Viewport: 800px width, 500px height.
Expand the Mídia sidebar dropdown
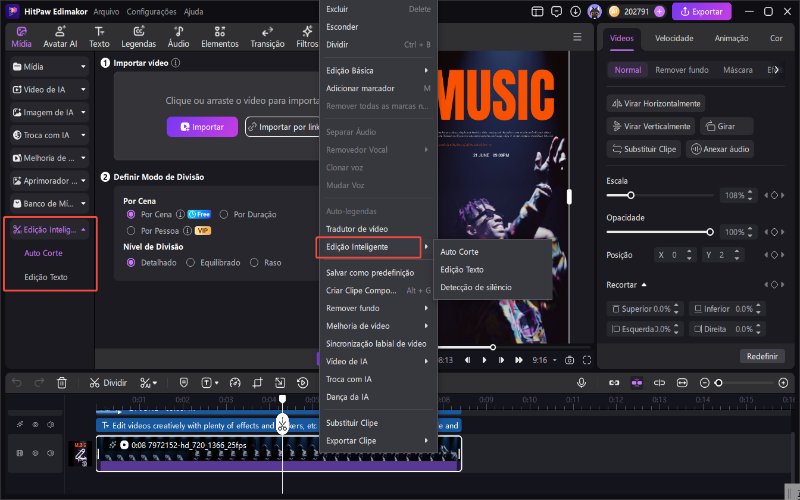point(83,66)
